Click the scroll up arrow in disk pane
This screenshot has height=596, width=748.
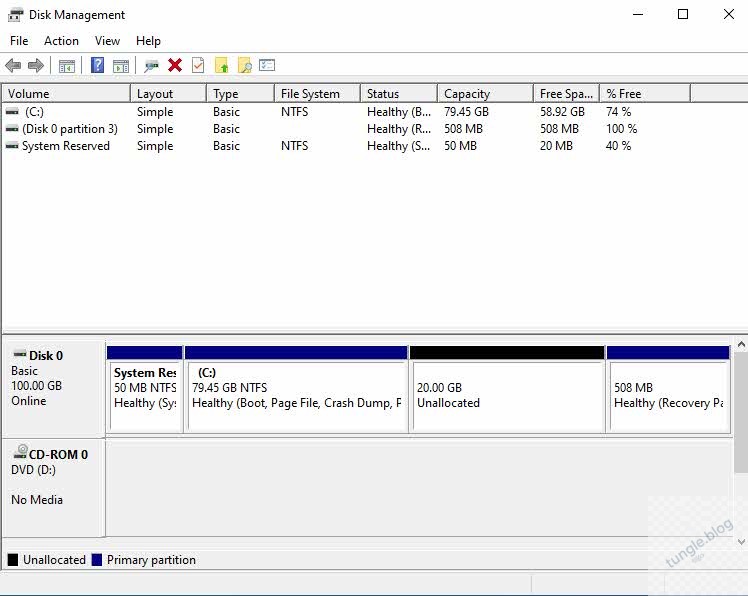coord(741,344)
